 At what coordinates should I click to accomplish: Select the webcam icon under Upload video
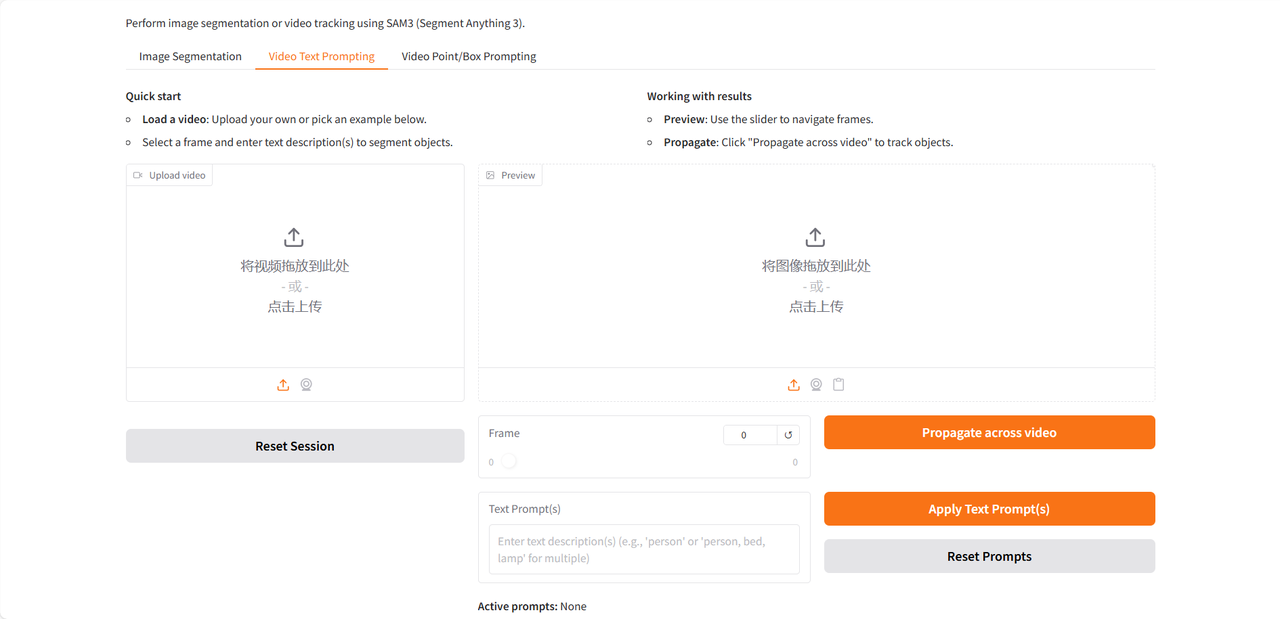tap(307, 385)
